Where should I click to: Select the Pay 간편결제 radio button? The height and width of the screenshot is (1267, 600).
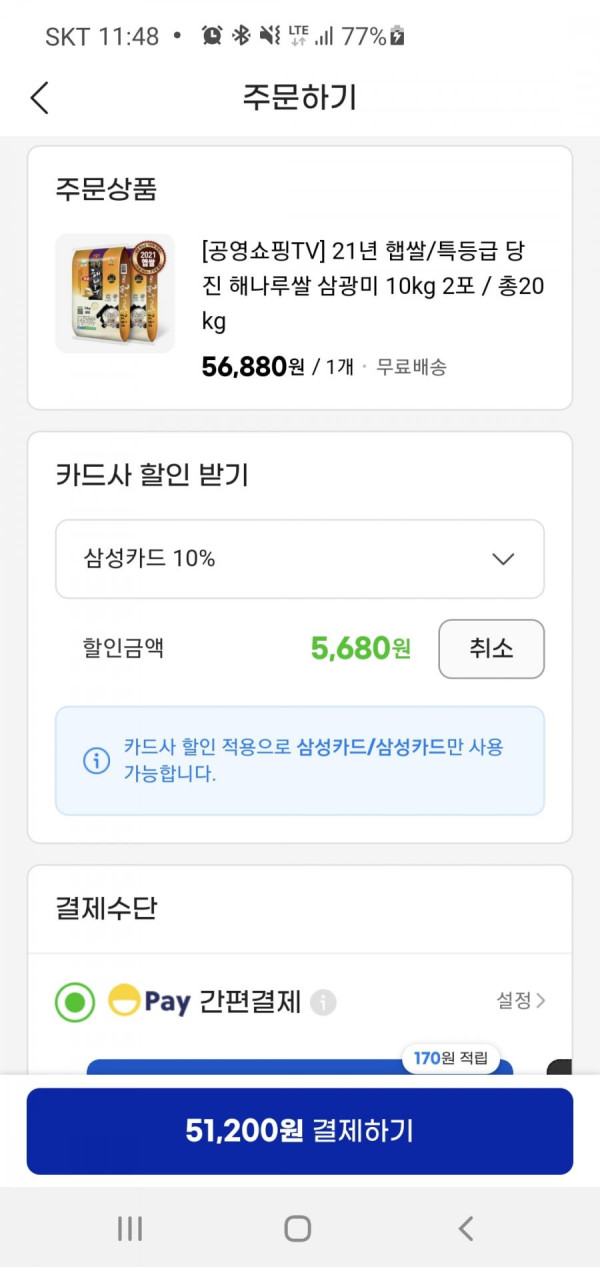[75, 1002]
